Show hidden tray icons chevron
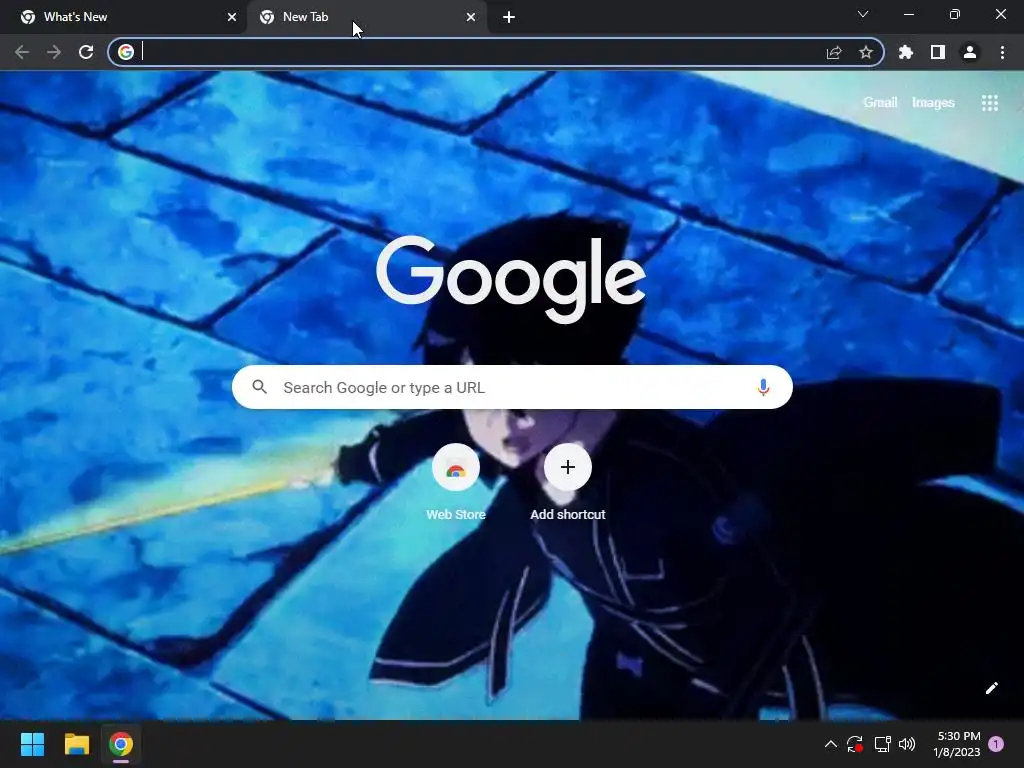1024x768 pixels. 831,744
